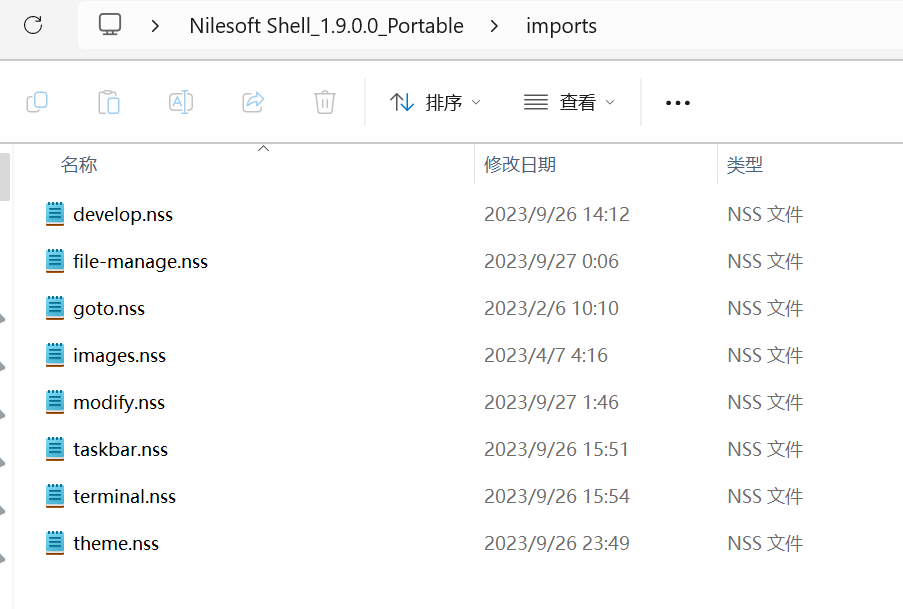Viewport: 903px width, 609px height.
Task: Expand chevron after Nilesoft Shell breadcrumb
Action: point(495,26)
